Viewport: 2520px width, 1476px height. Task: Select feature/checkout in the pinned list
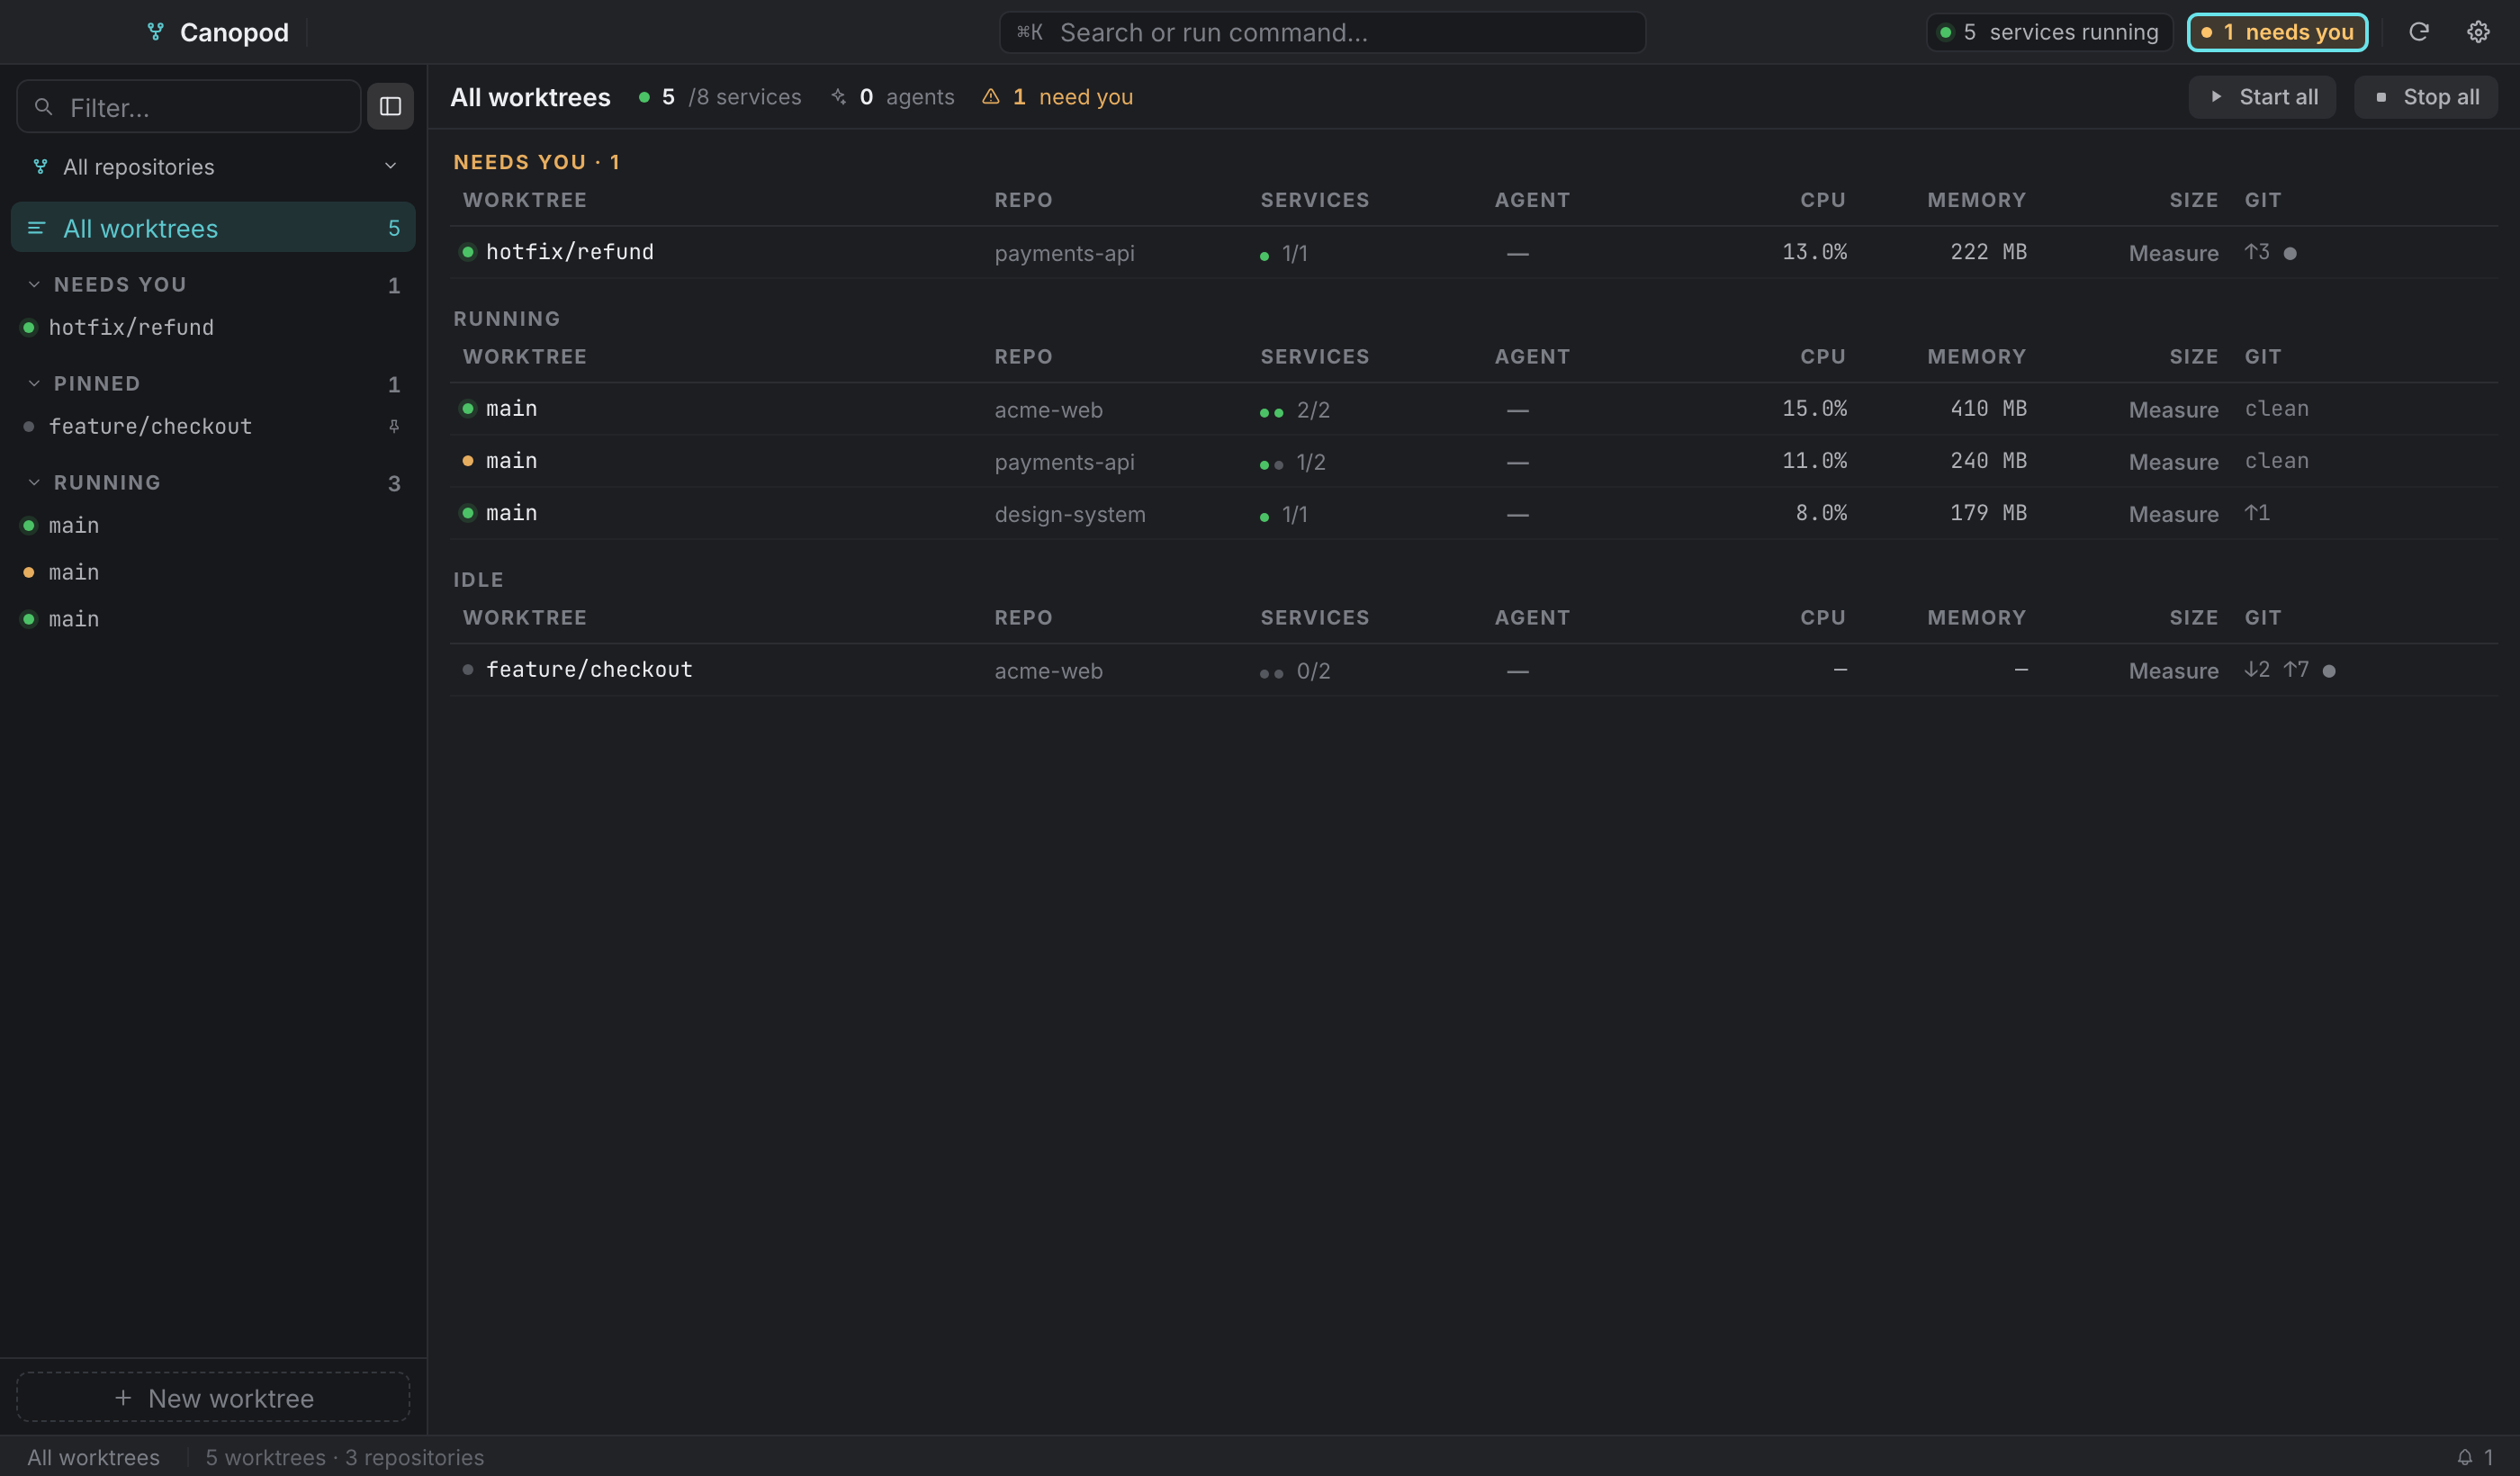pyautogui.click(x=213, y=426)
